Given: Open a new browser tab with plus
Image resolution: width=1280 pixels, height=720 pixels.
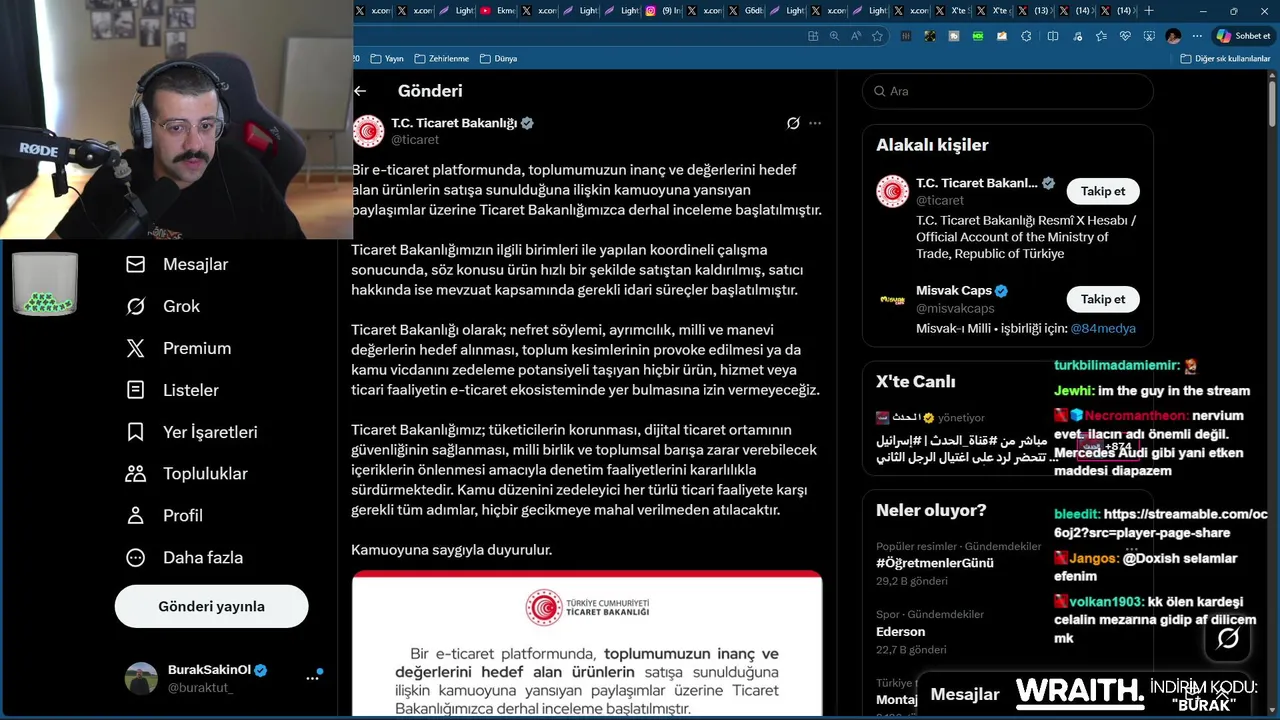Looking at the screenshot, I should (1149, 11).
